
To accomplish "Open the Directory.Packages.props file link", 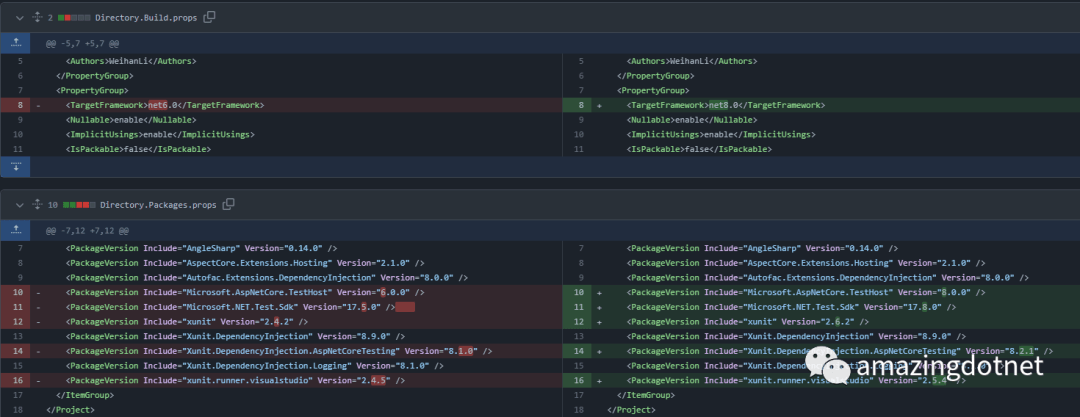I will pos(160,204).
